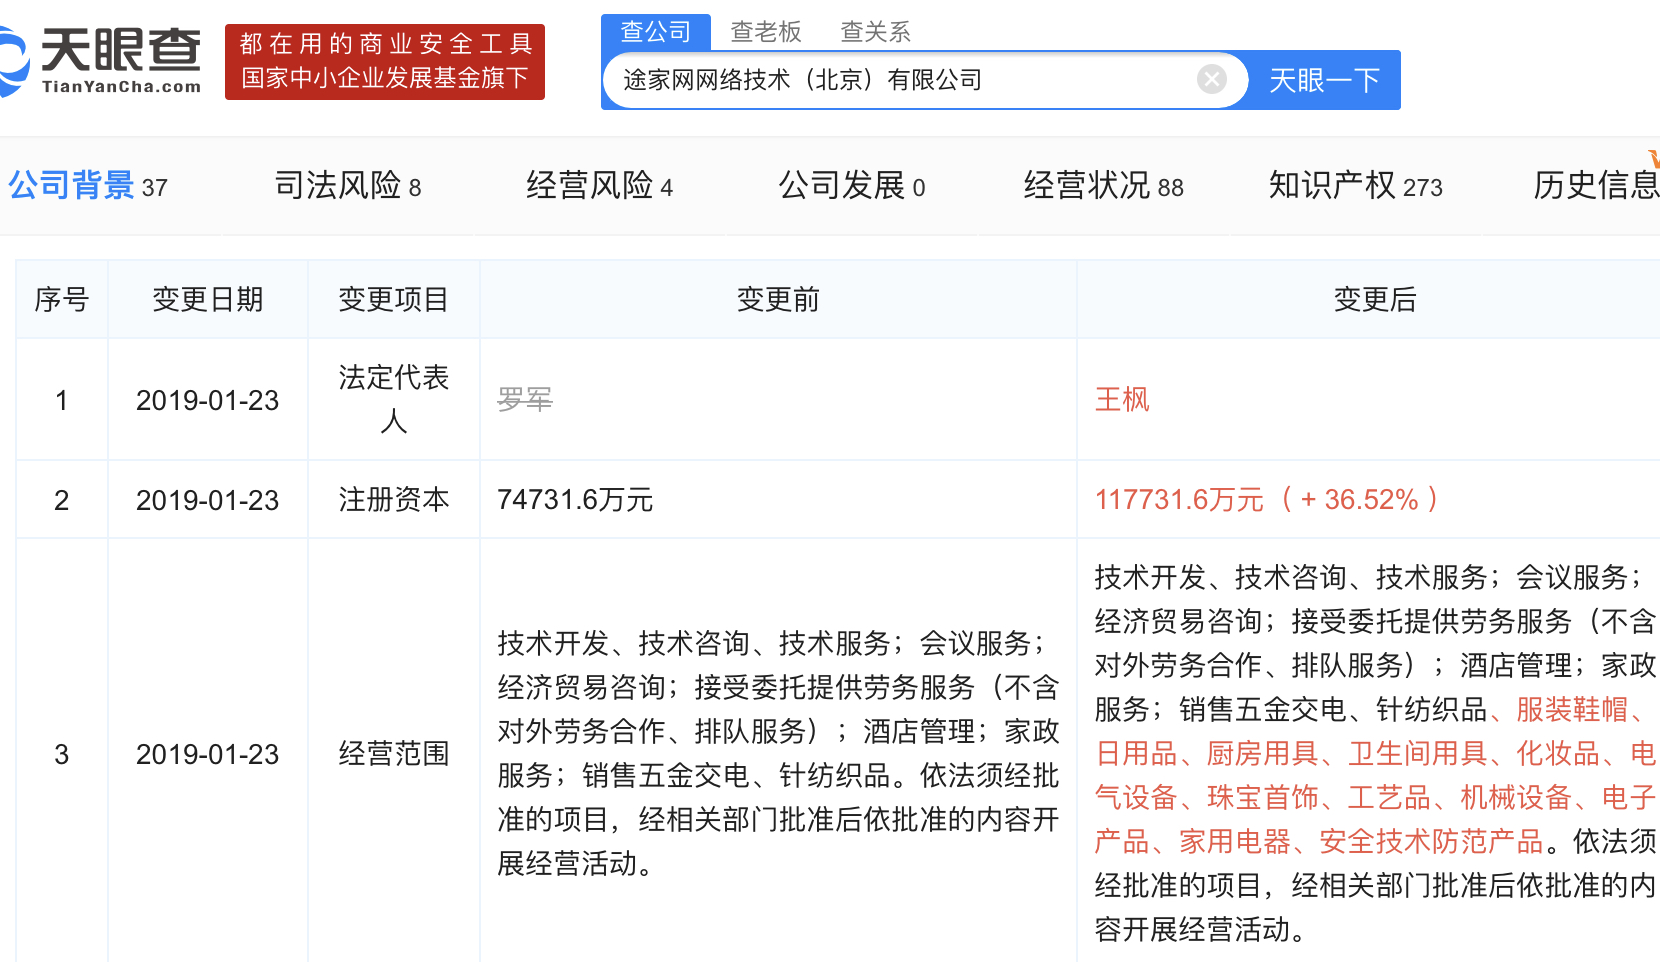Open the 司法风险 section tab
The image size is (1660, 962).
348,186
